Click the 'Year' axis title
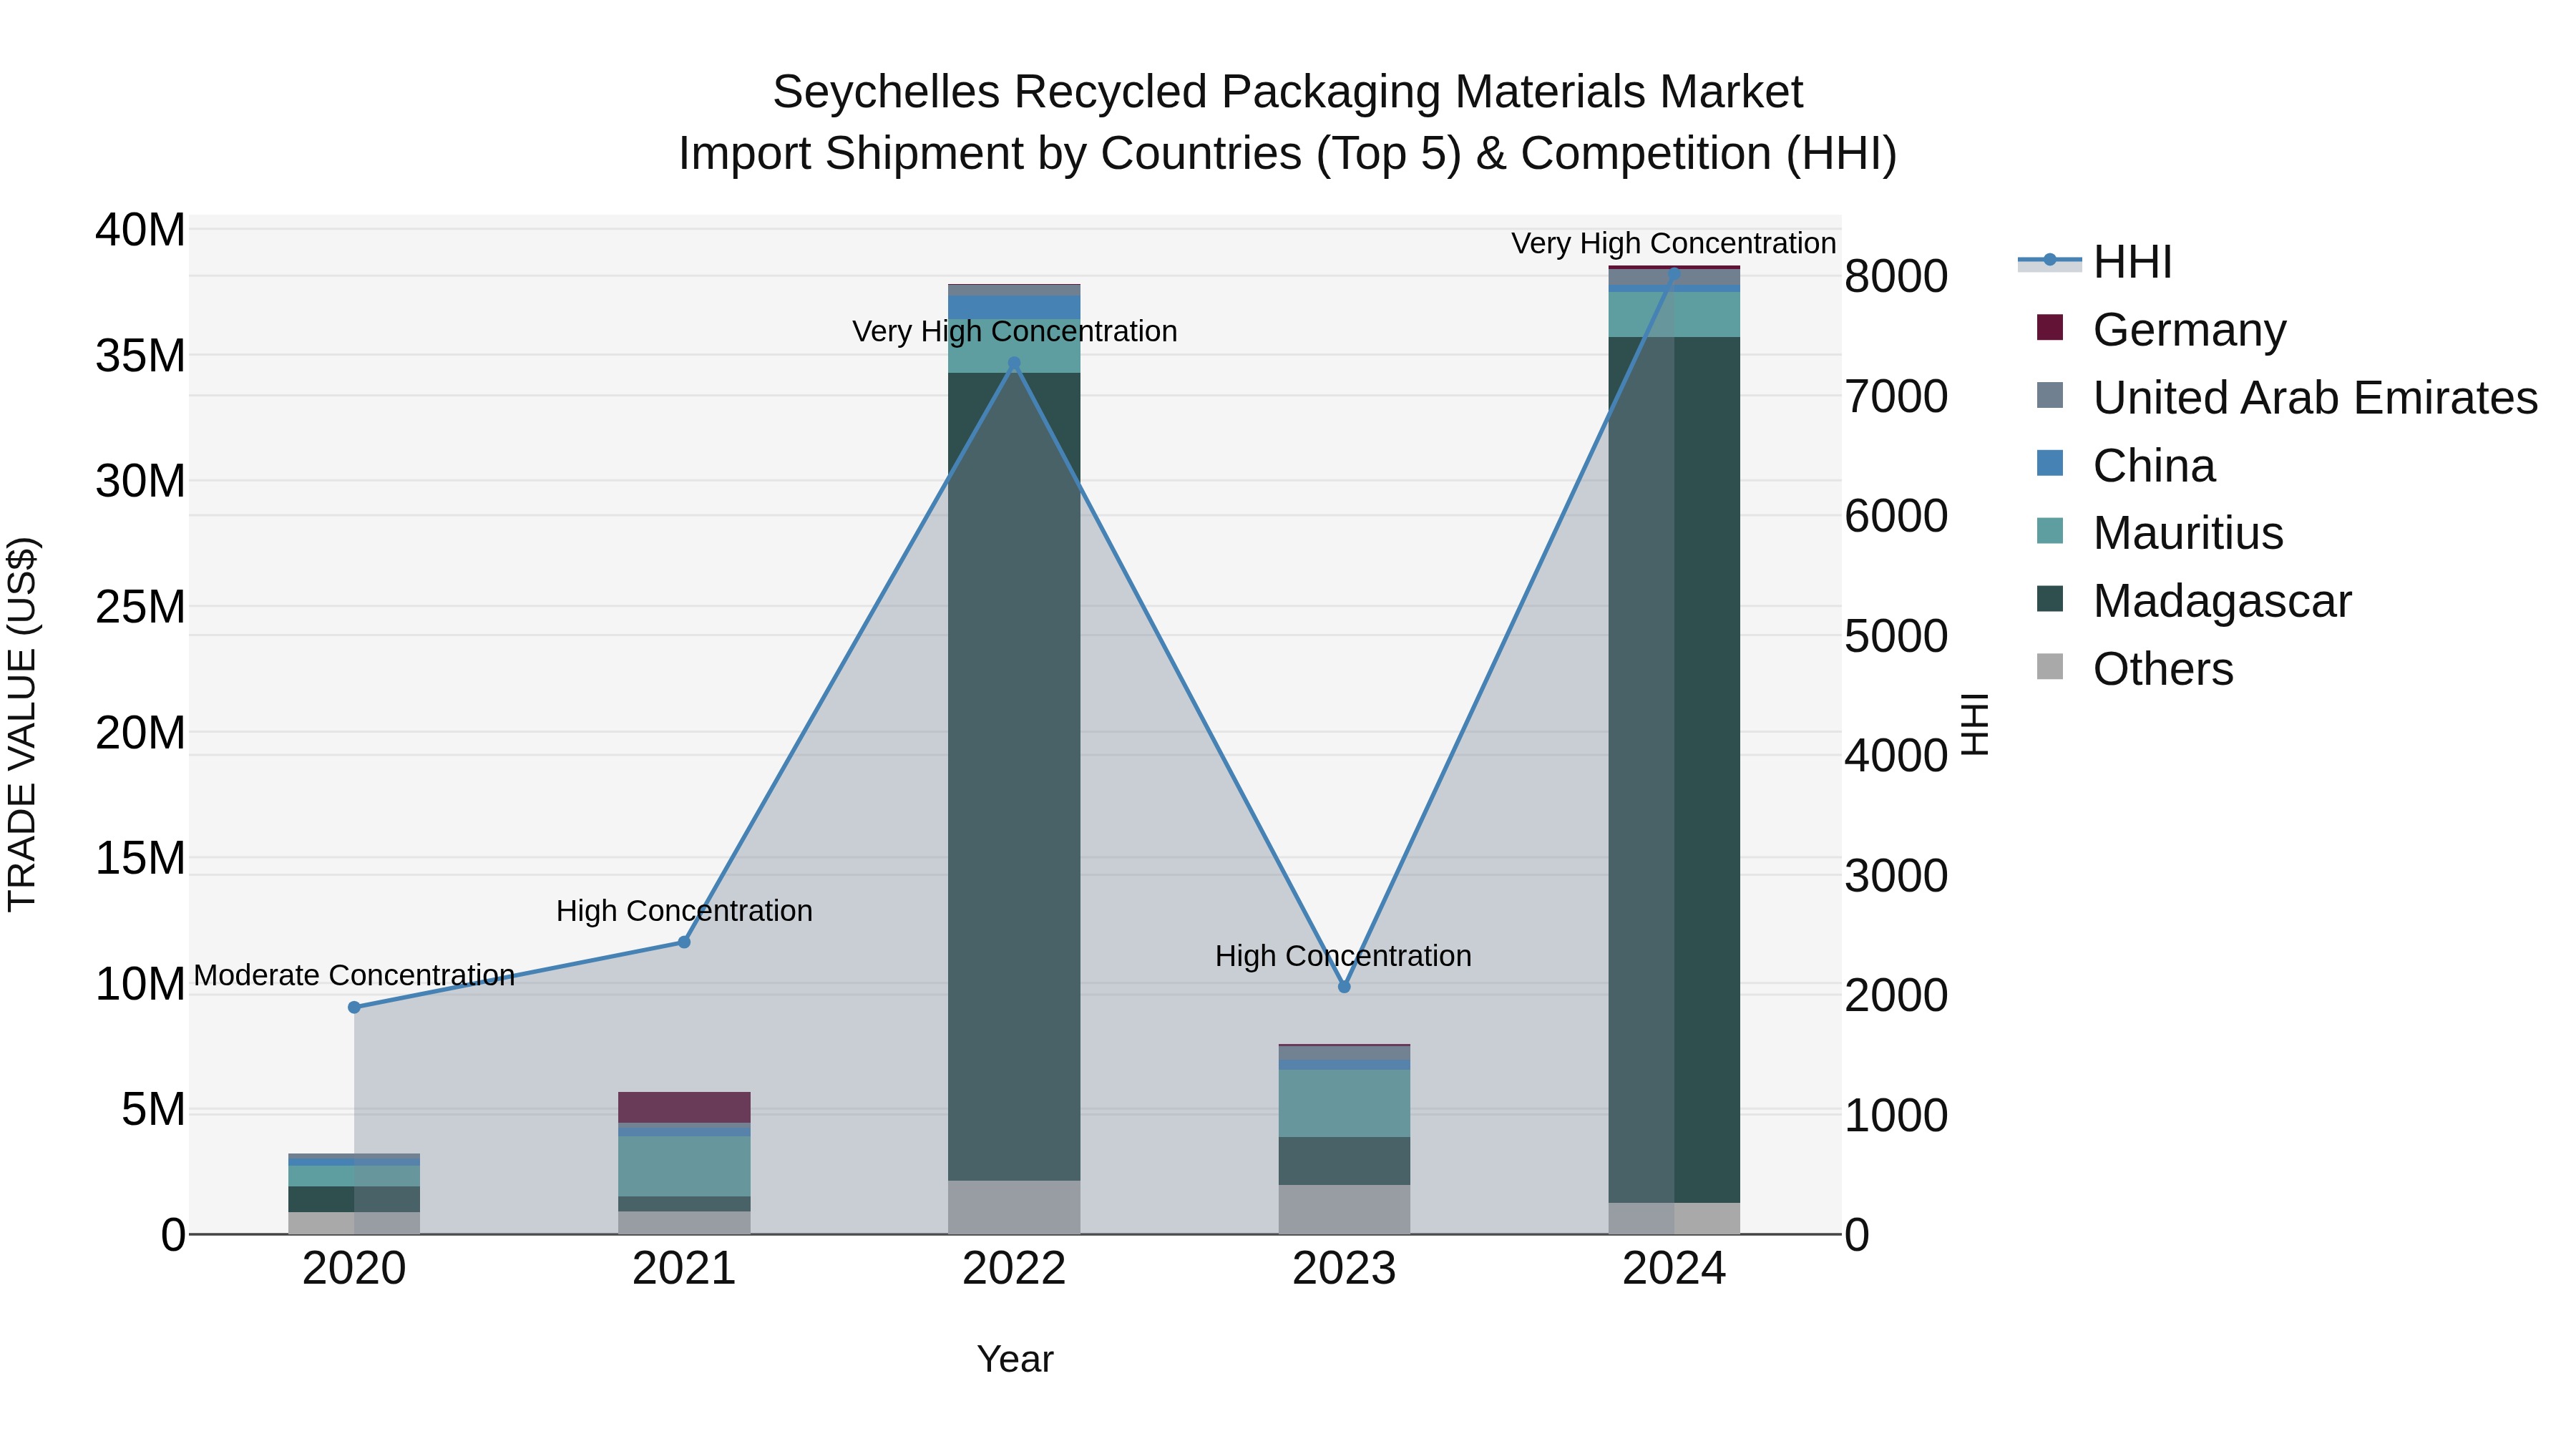Image resolution: width=2576 pixels, height=1449 pixels. pos(1015,1359)
